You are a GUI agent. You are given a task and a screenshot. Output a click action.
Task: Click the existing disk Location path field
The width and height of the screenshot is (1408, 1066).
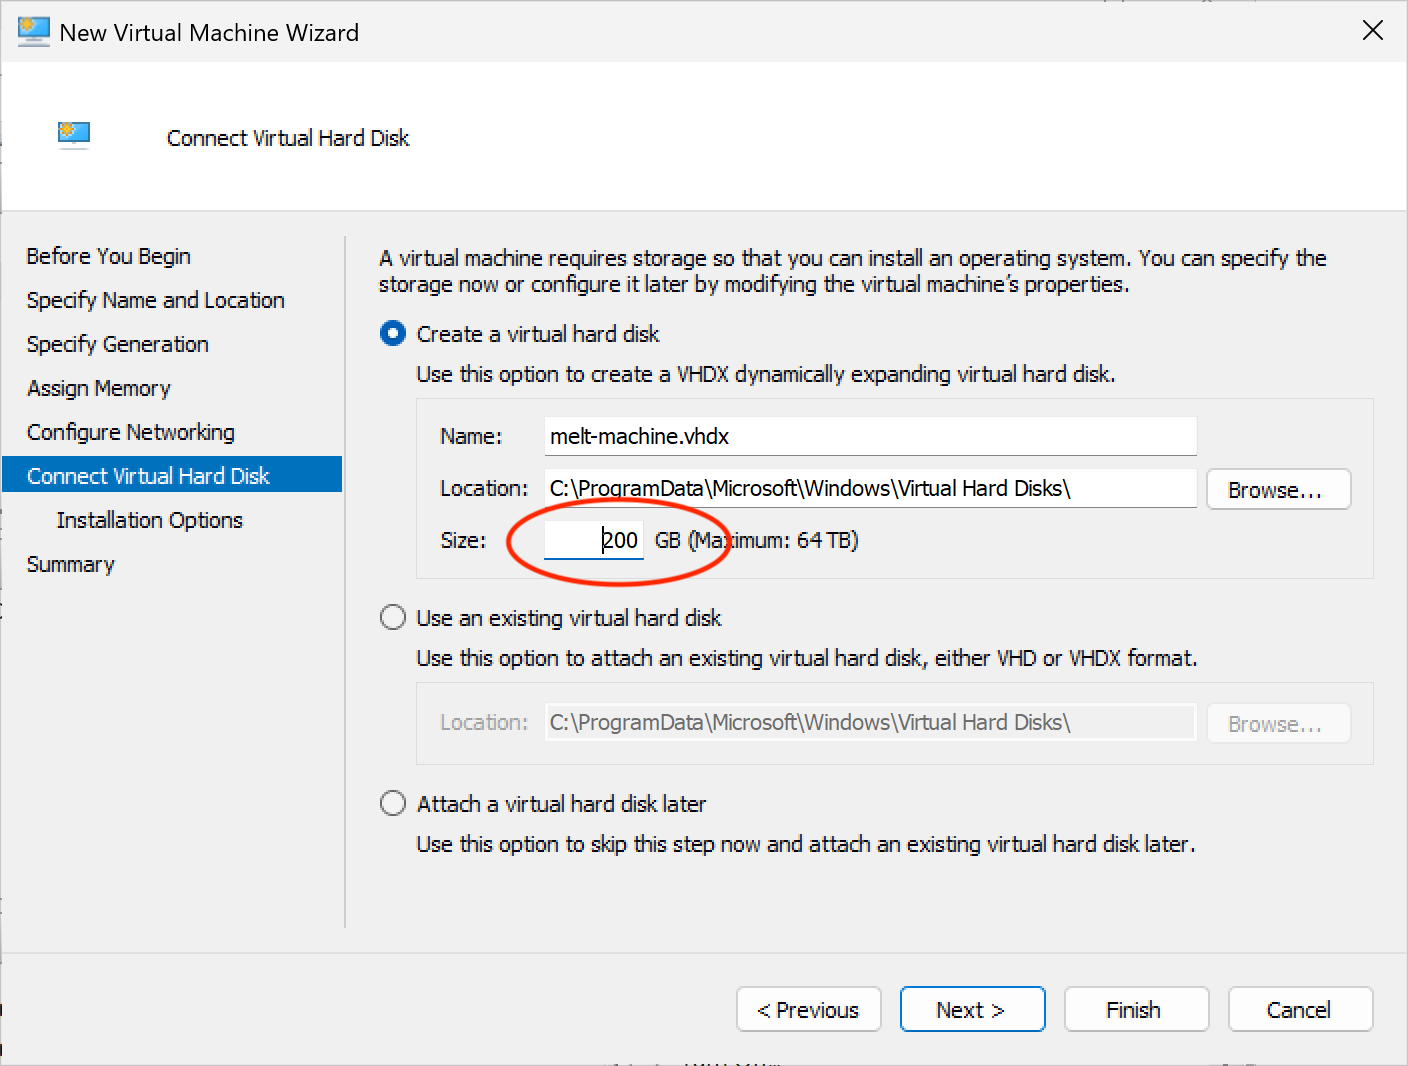click(x=870, y=722)
